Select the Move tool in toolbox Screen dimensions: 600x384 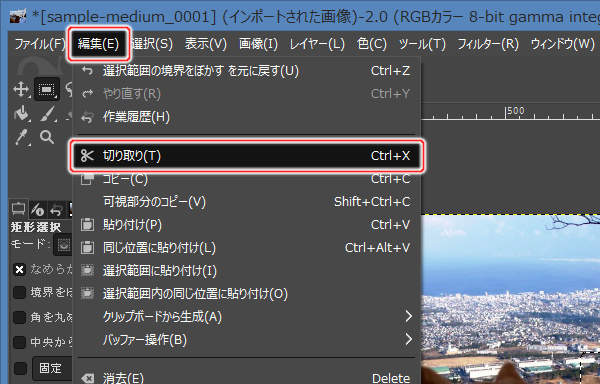point(20,89)
